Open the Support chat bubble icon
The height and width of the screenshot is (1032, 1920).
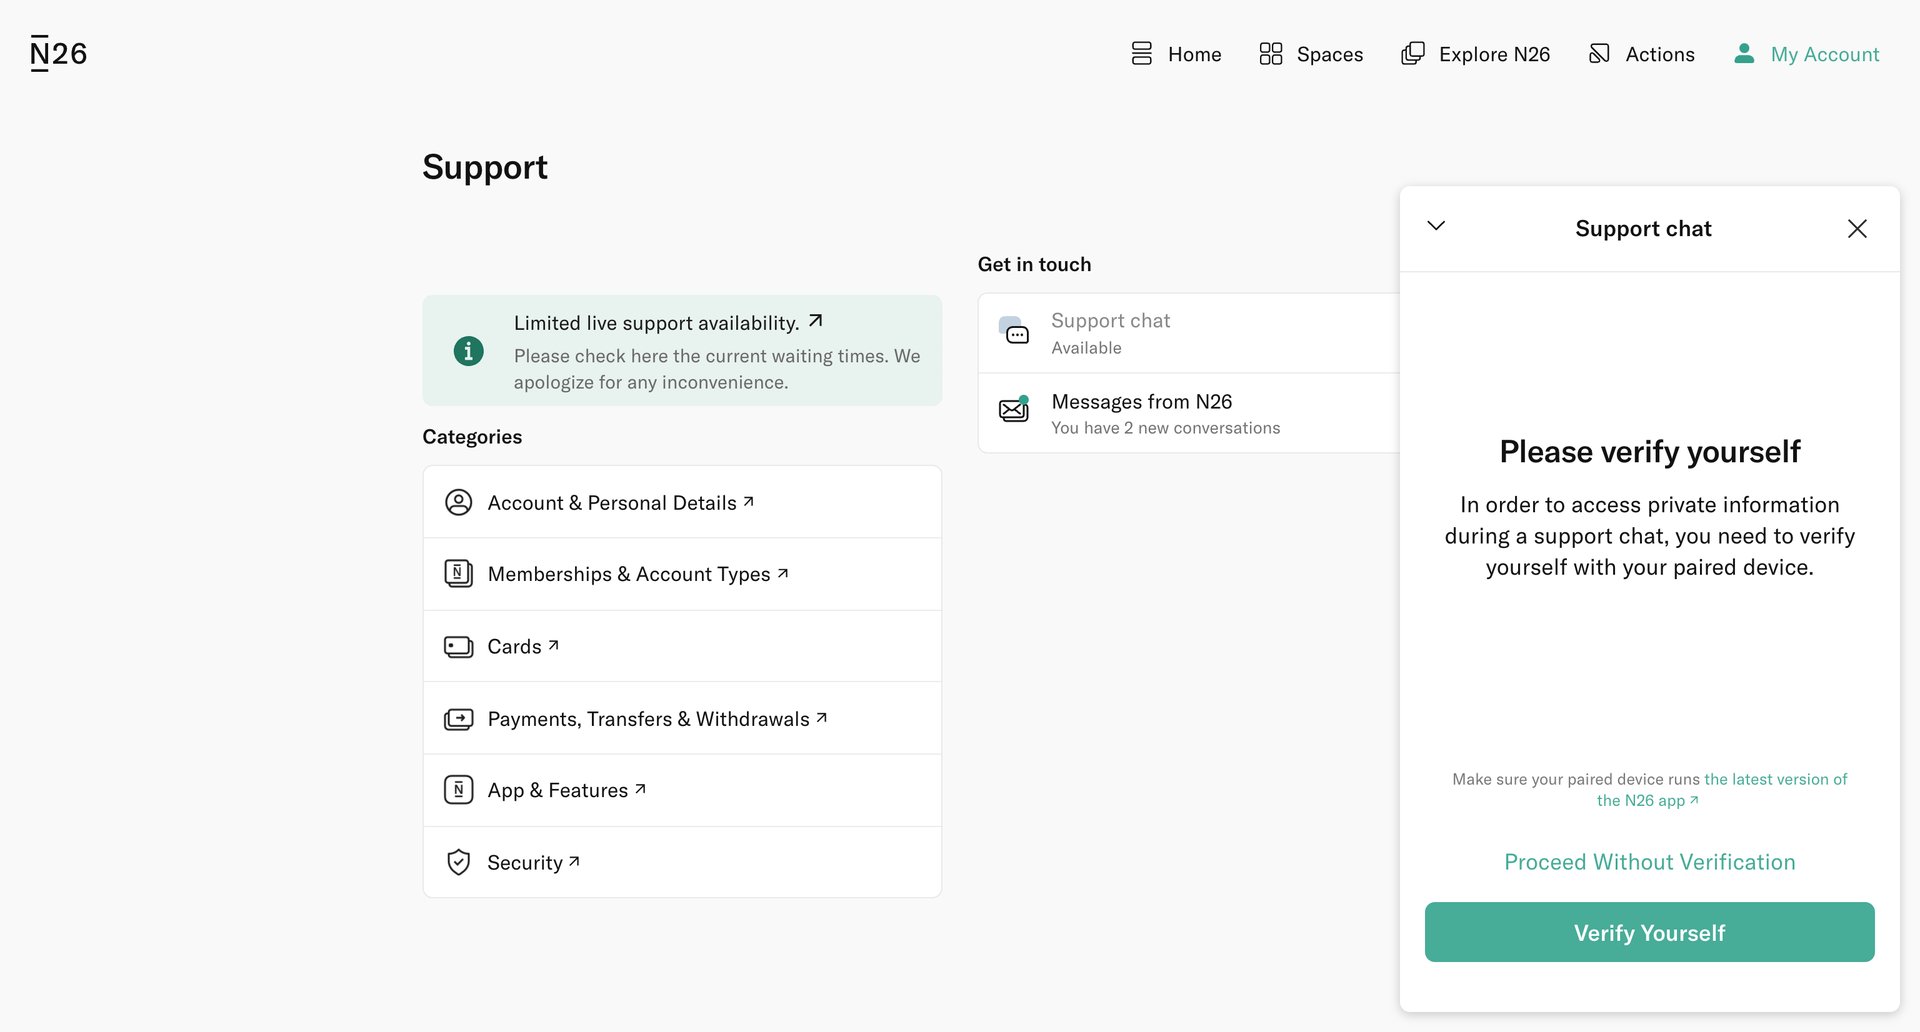[1014, 331]
